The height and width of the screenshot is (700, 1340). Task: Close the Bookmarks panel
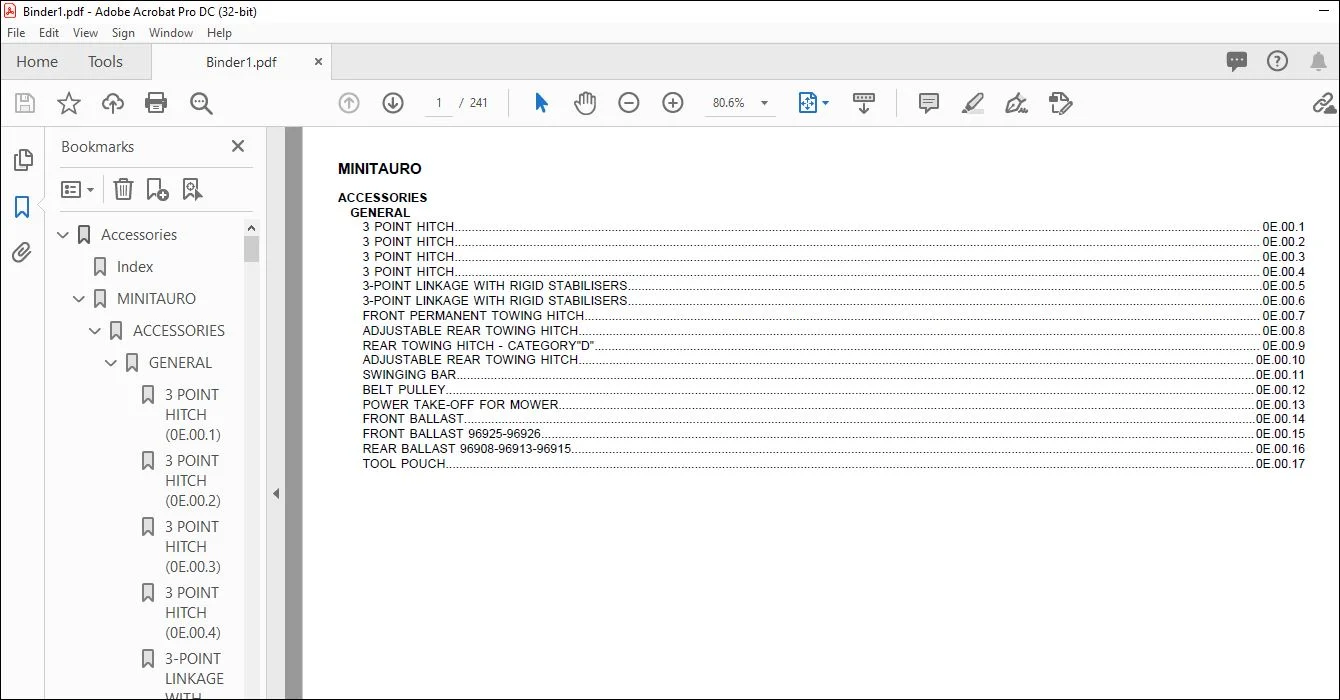click(x=238, y=146)
